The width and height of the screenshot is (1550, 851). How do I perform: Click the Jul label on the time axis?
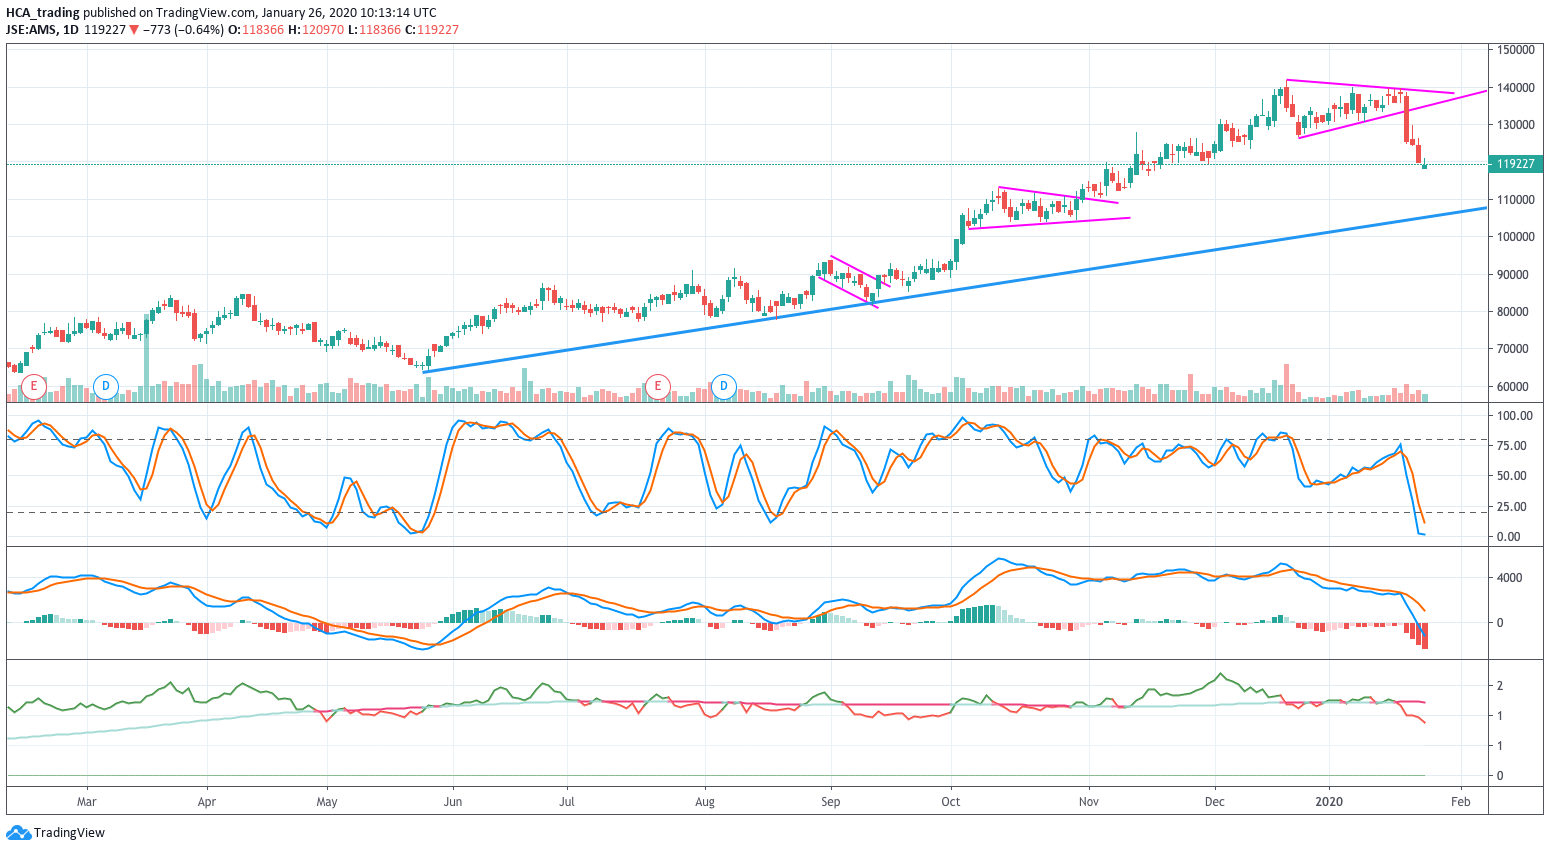567,802
